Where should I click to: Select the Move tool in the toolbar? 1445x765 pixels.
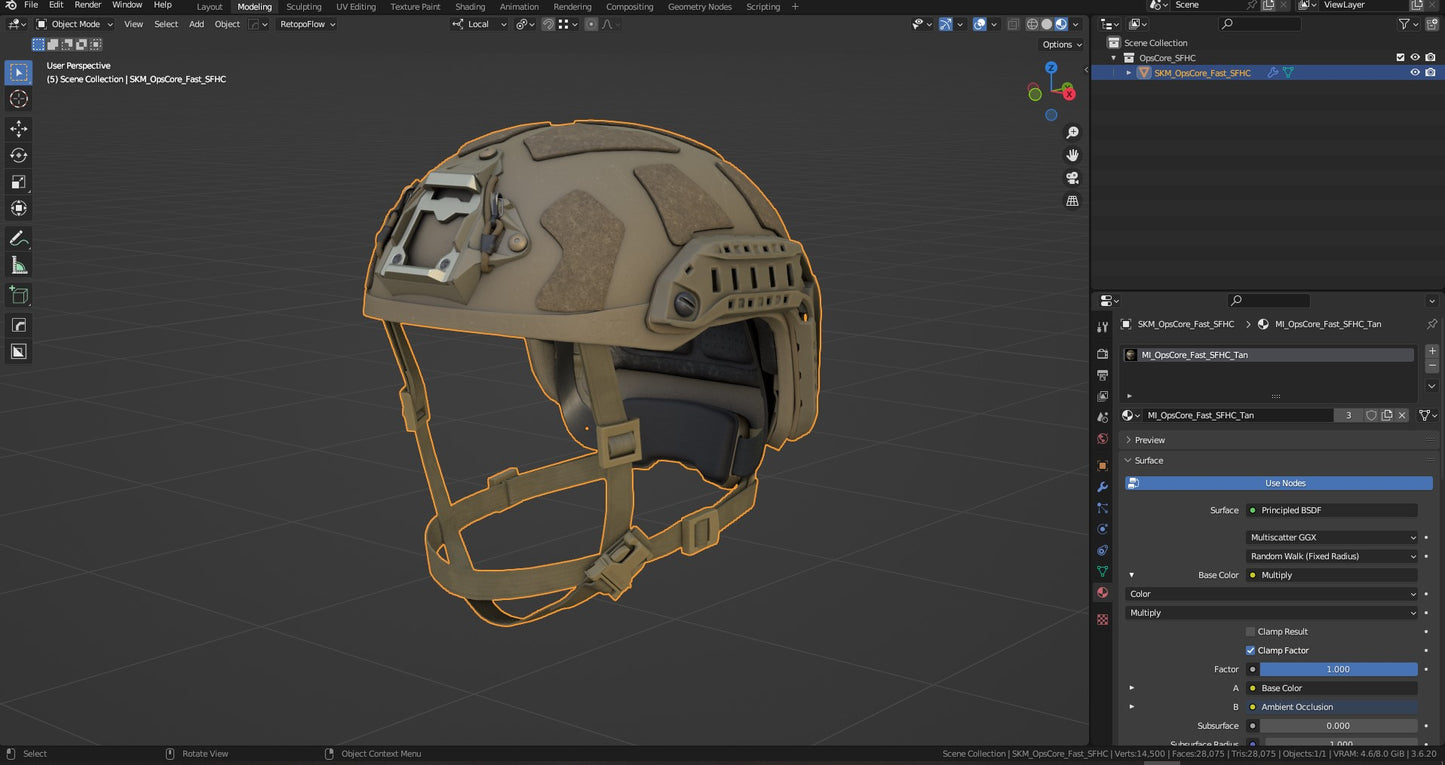[x=18, y=129]
